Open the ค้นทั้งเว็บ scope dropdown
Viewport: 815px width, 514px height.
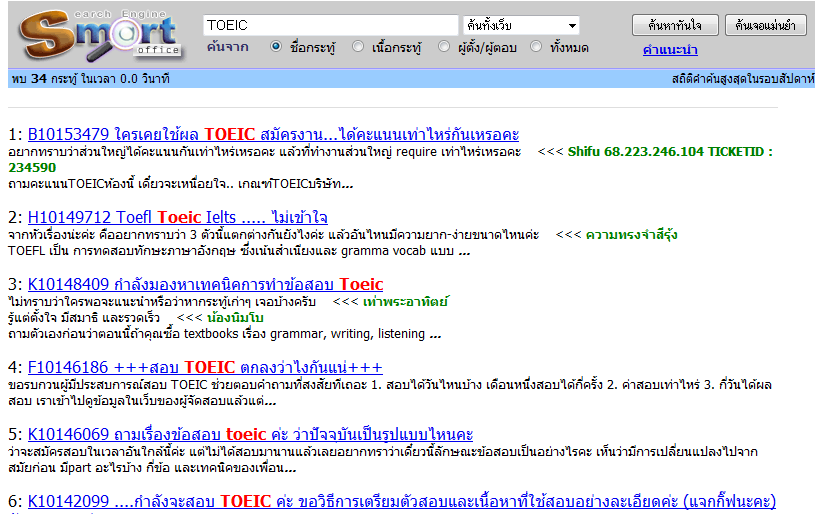(x=521, y=25)
